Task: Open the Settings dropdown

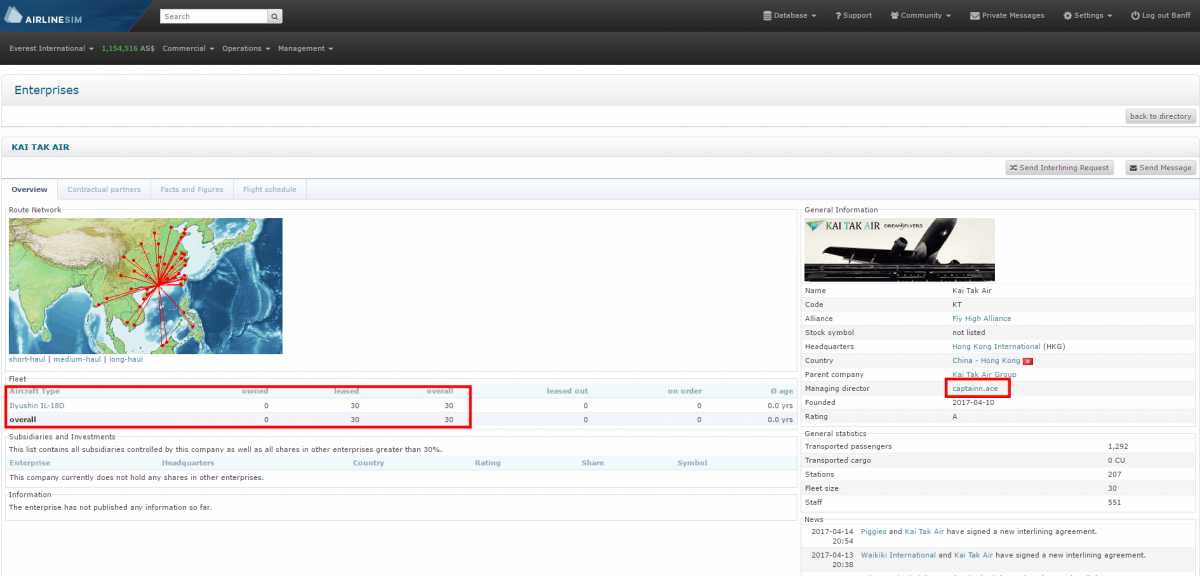Action: tap(1087, 16)
